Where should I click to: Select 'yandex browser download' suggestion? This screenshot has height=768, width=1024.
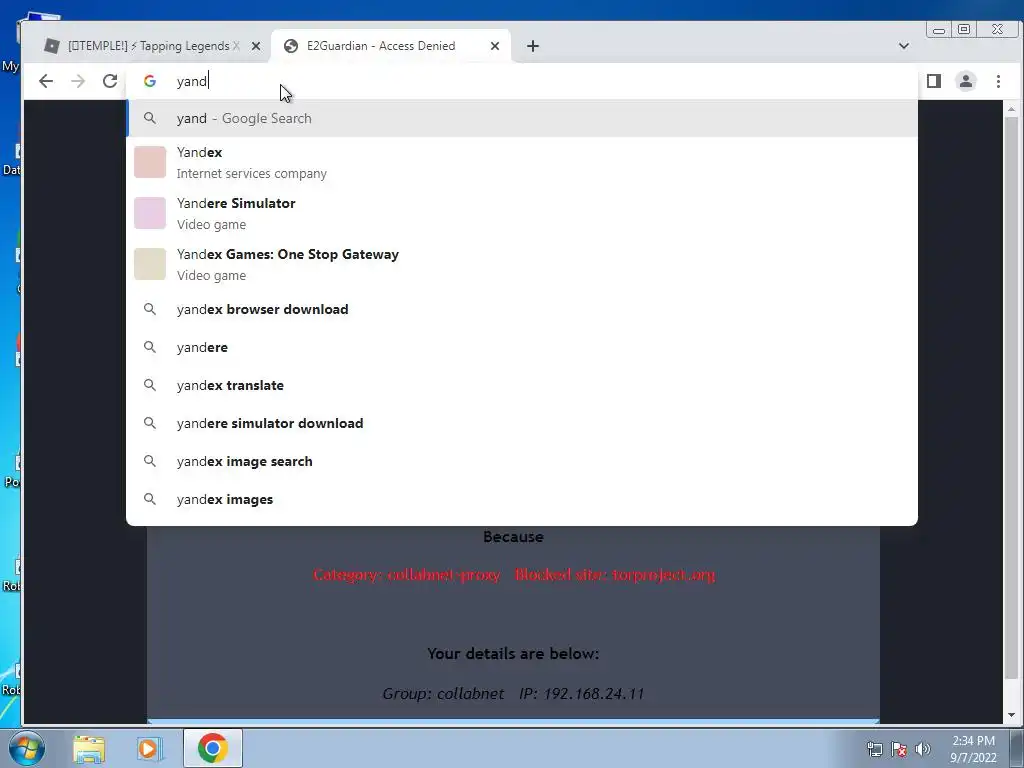click(x=522, y=310)
